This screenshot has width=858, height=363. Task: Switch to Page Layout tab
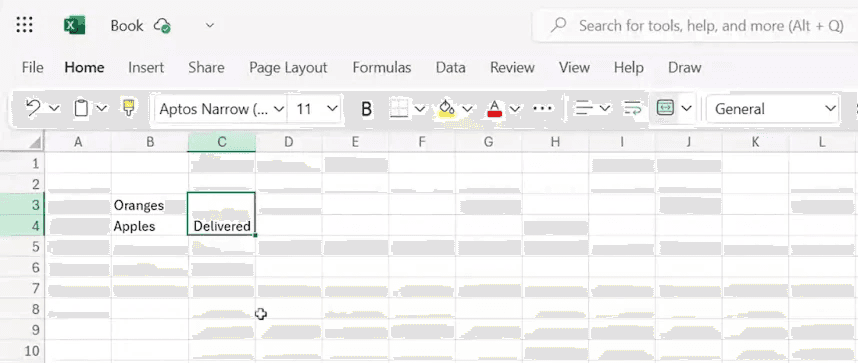tap(288, 67)
